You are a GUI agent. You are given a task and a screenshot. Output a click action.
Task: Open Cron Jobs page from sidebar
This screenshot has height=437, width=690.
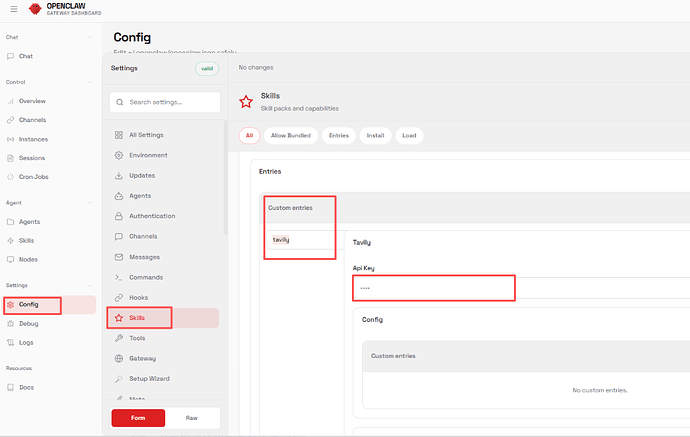(49, 177)
